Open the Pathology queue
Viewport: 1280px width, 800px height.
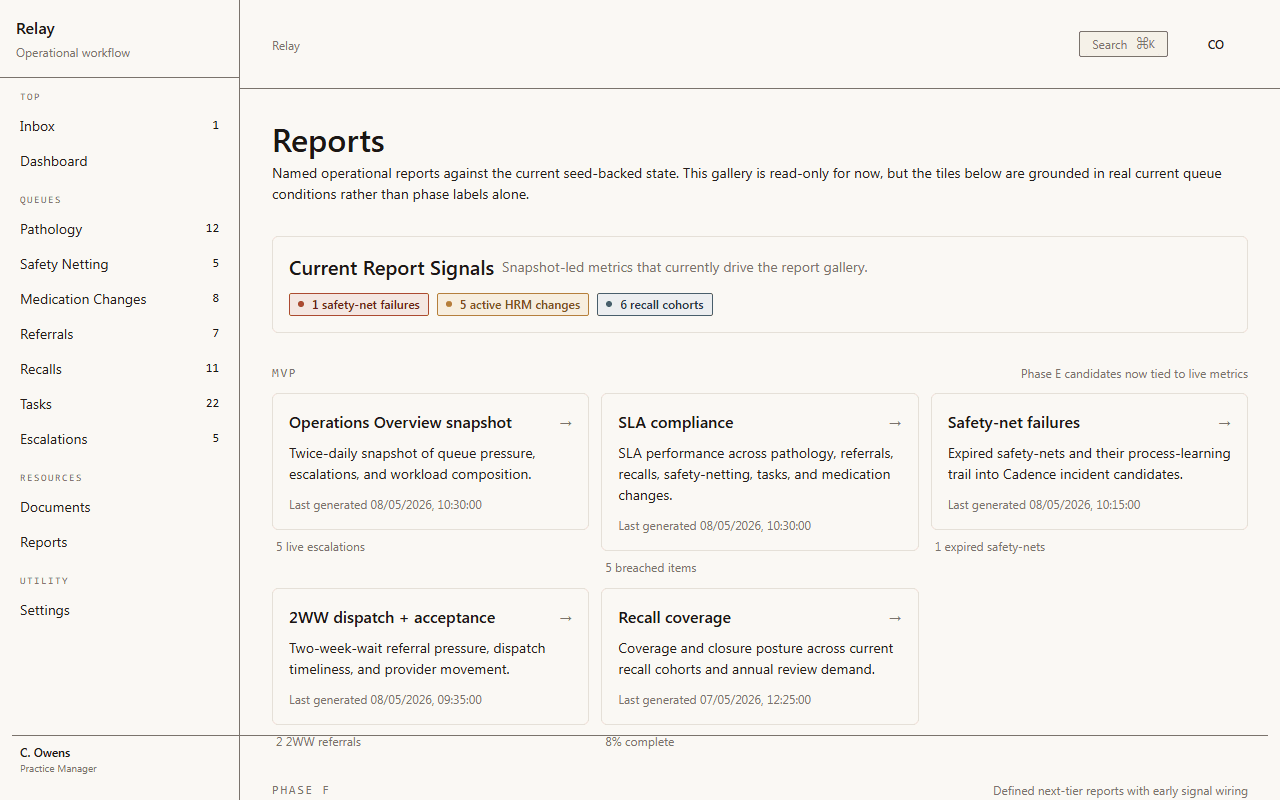(x=119, y=229)
